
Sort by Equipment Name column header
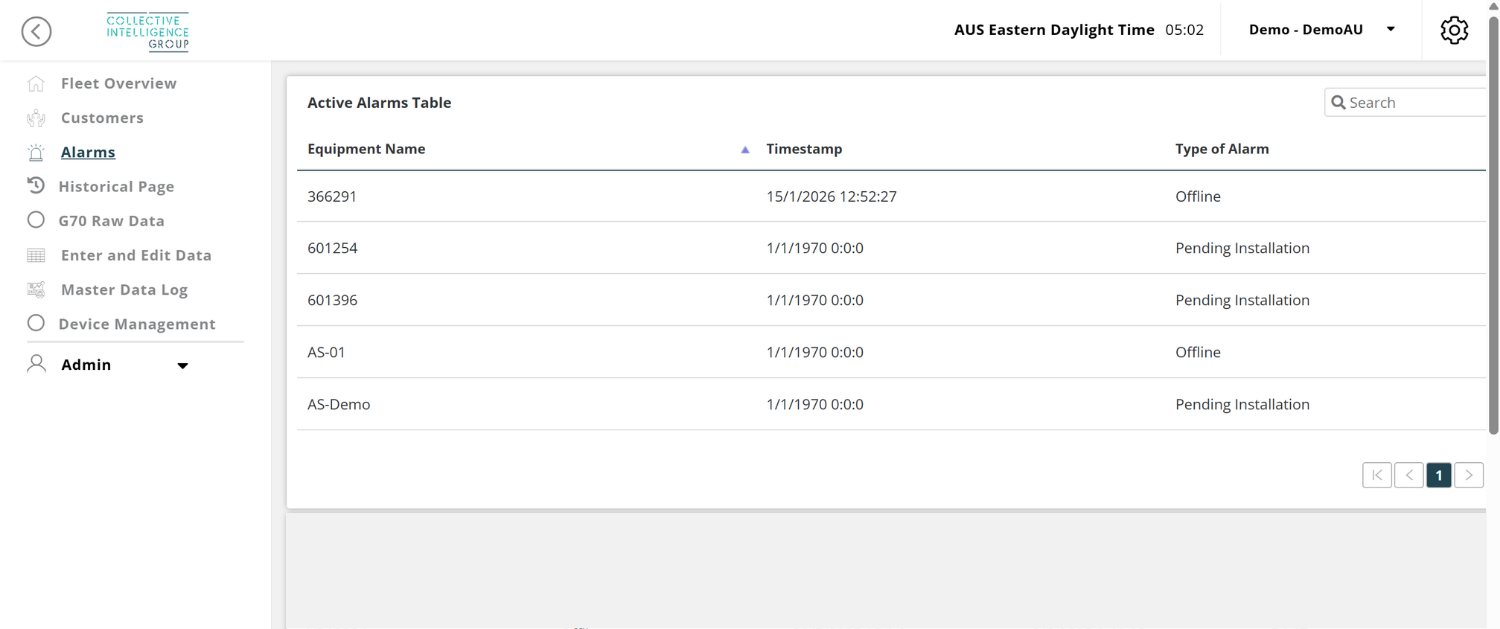point(366,149)
